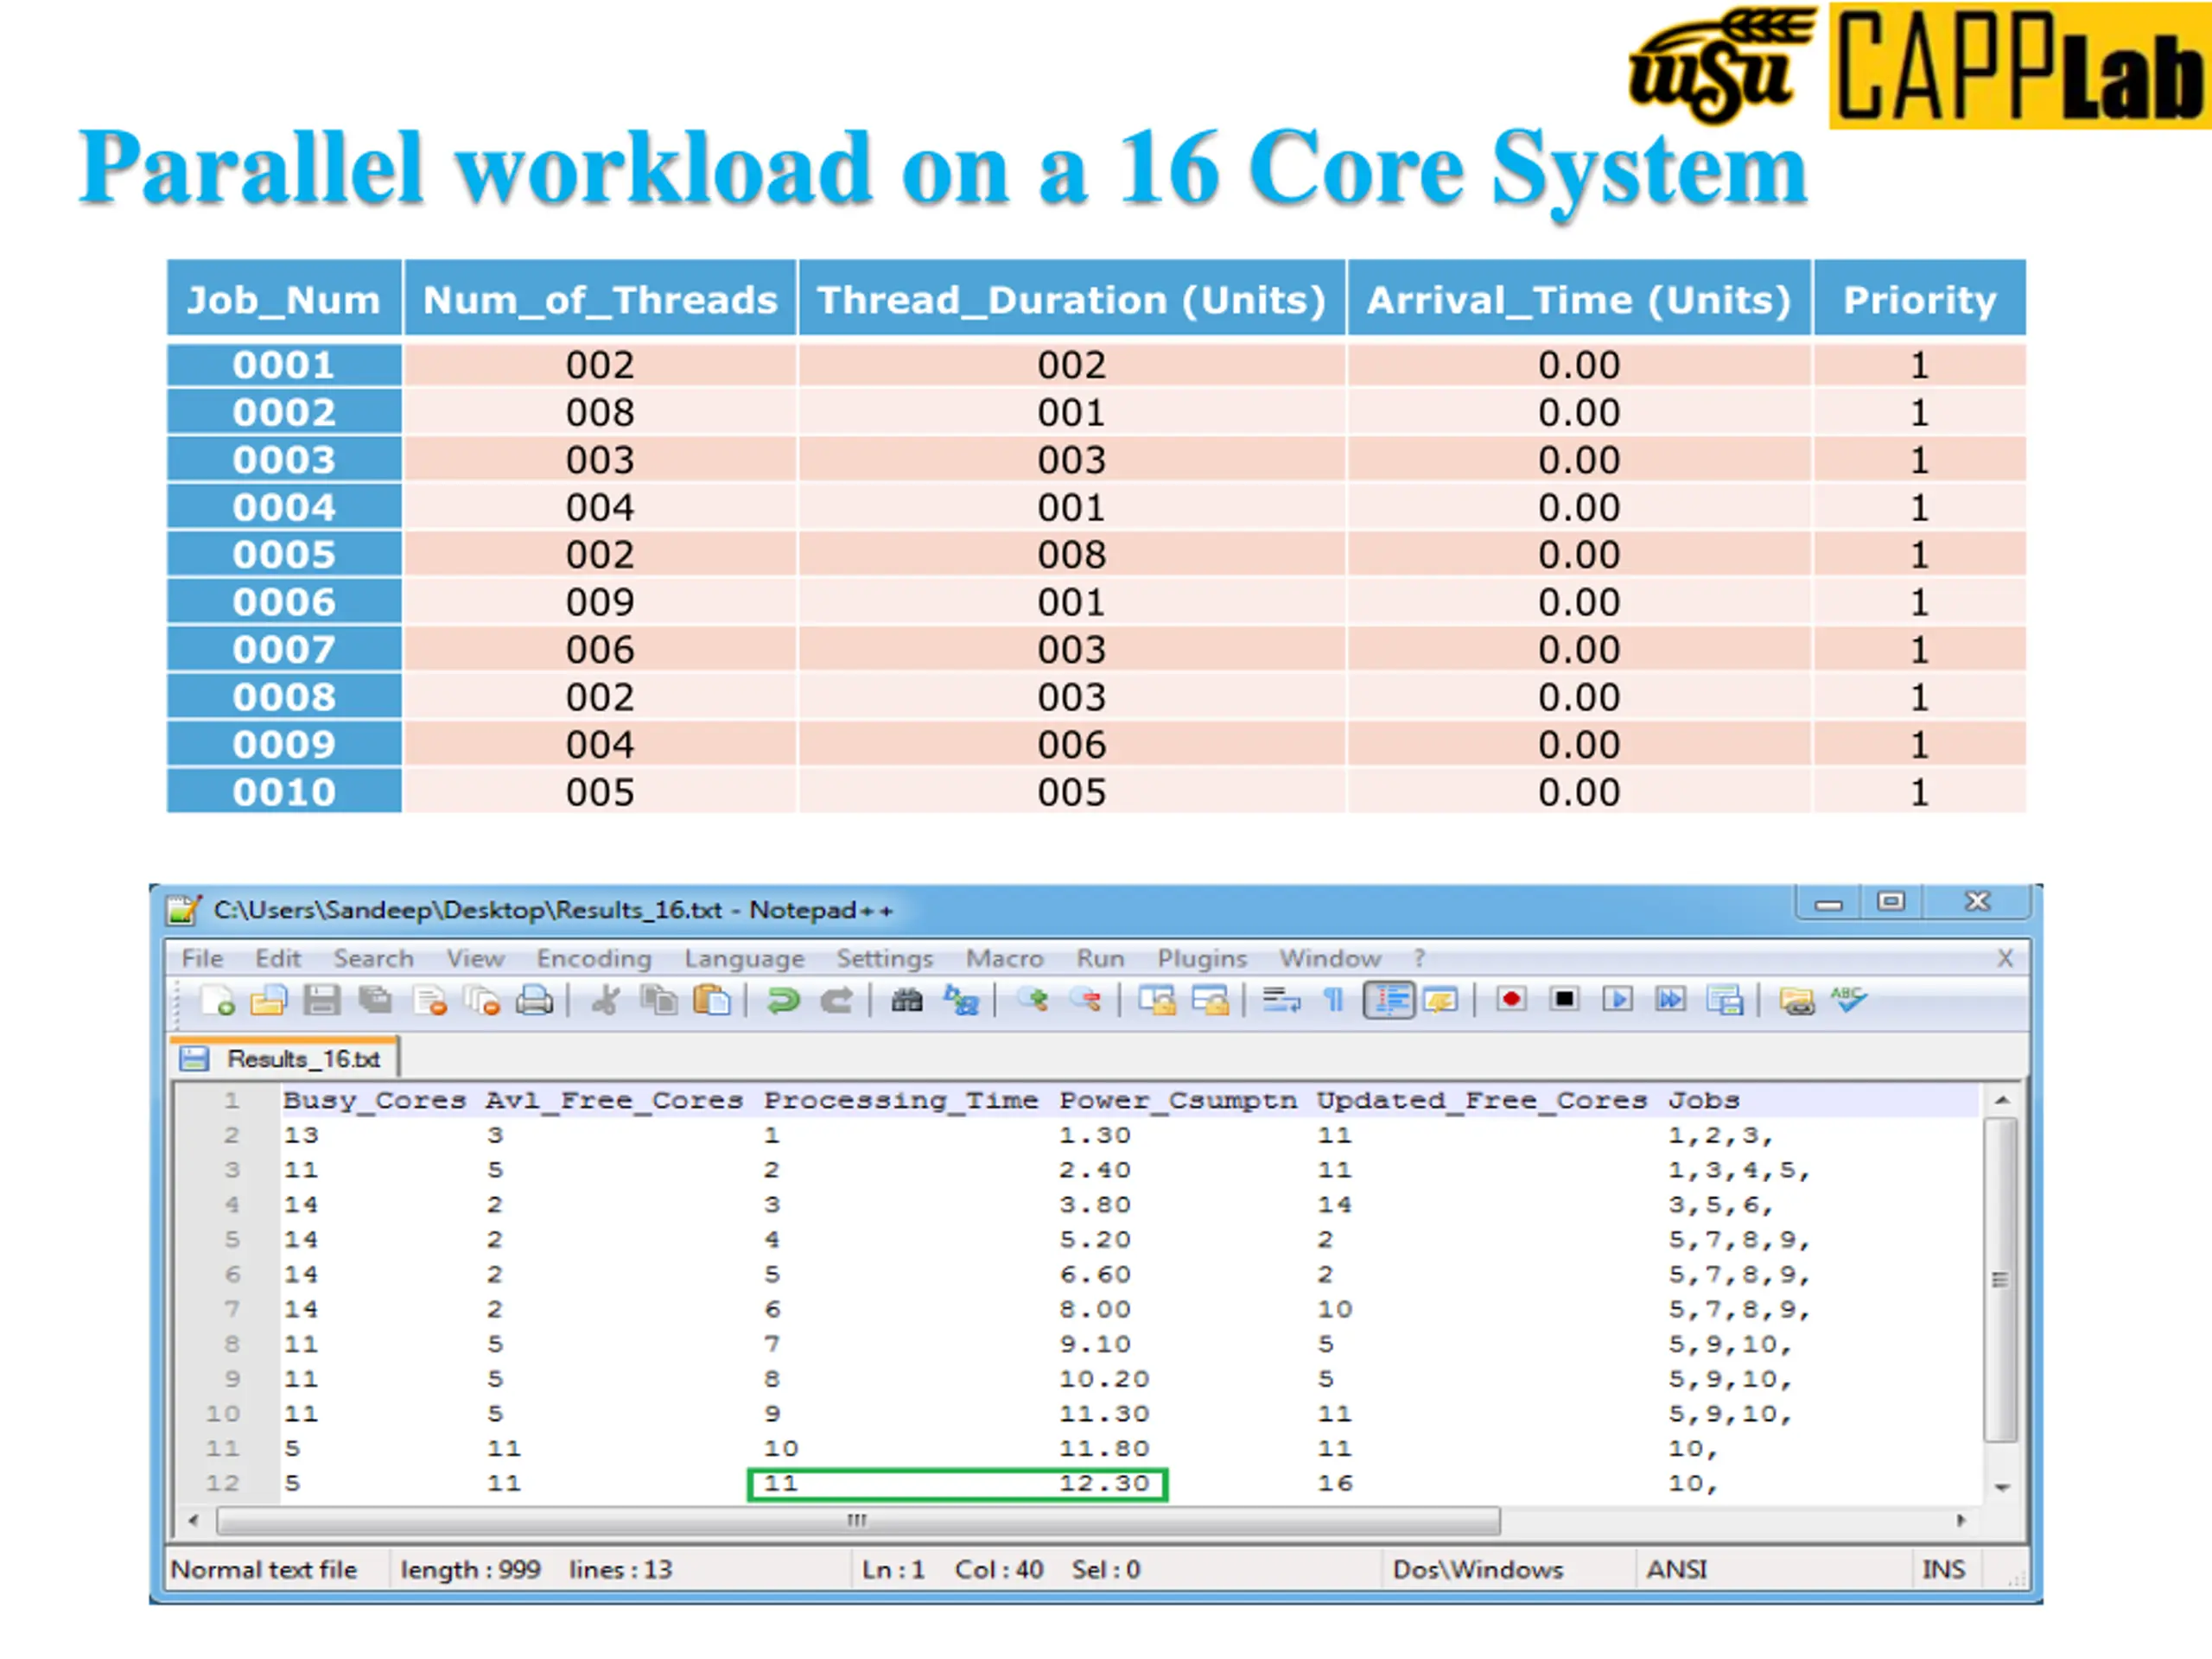Image resolution: width=2212 pixels, height=1659 pixels.
Task: Click the Copy toolbar icon
Action: coord(658,1000)
